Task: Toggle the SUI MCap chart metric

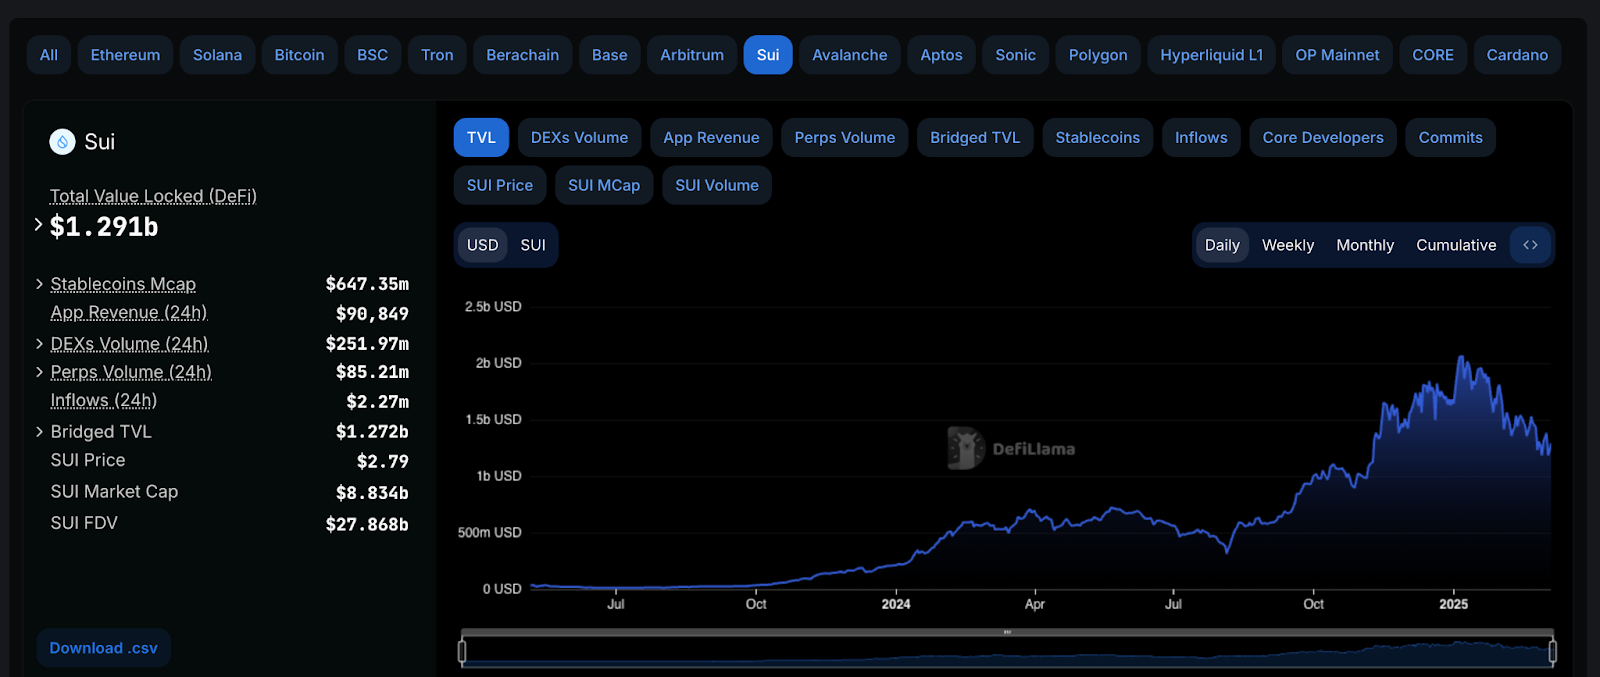Action: (604, 186)
